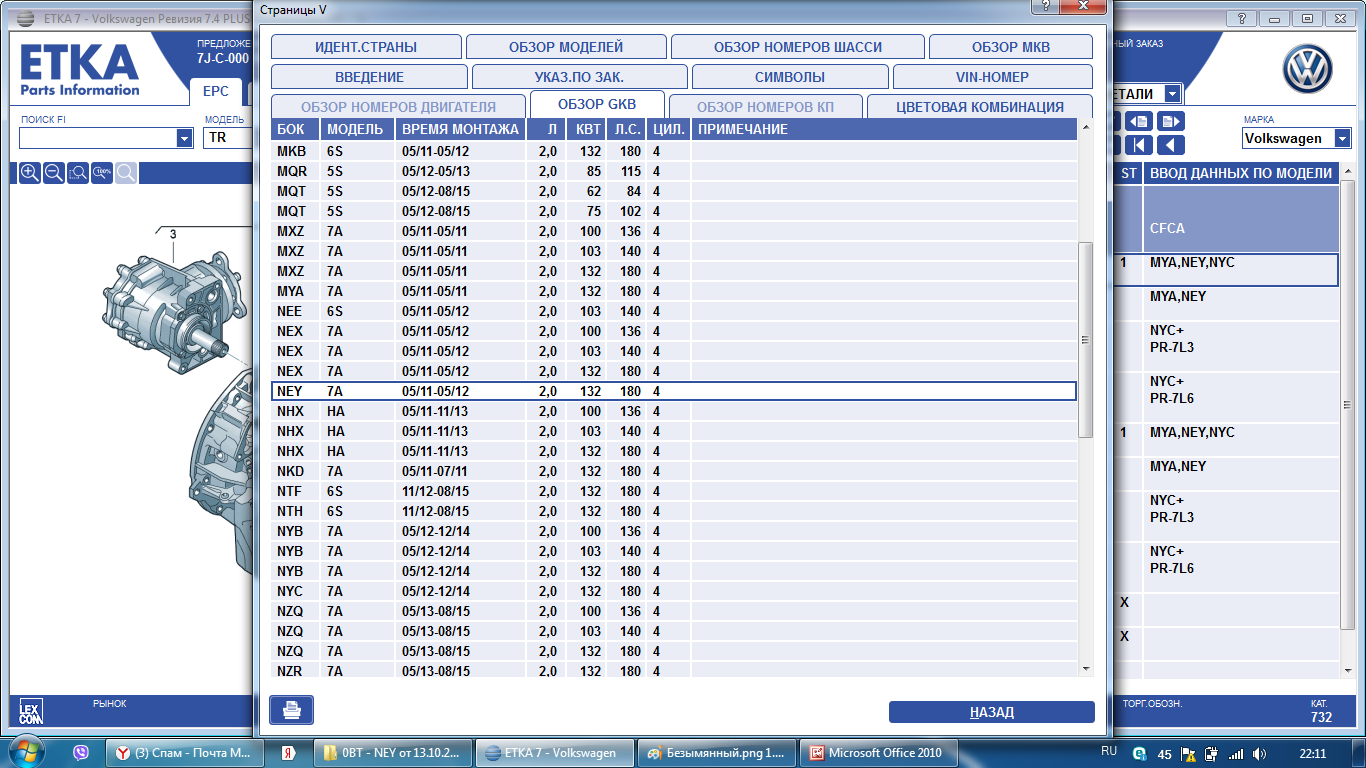Select the MYA row
The width and height of the screenshot is (1366, 768).
674,291
